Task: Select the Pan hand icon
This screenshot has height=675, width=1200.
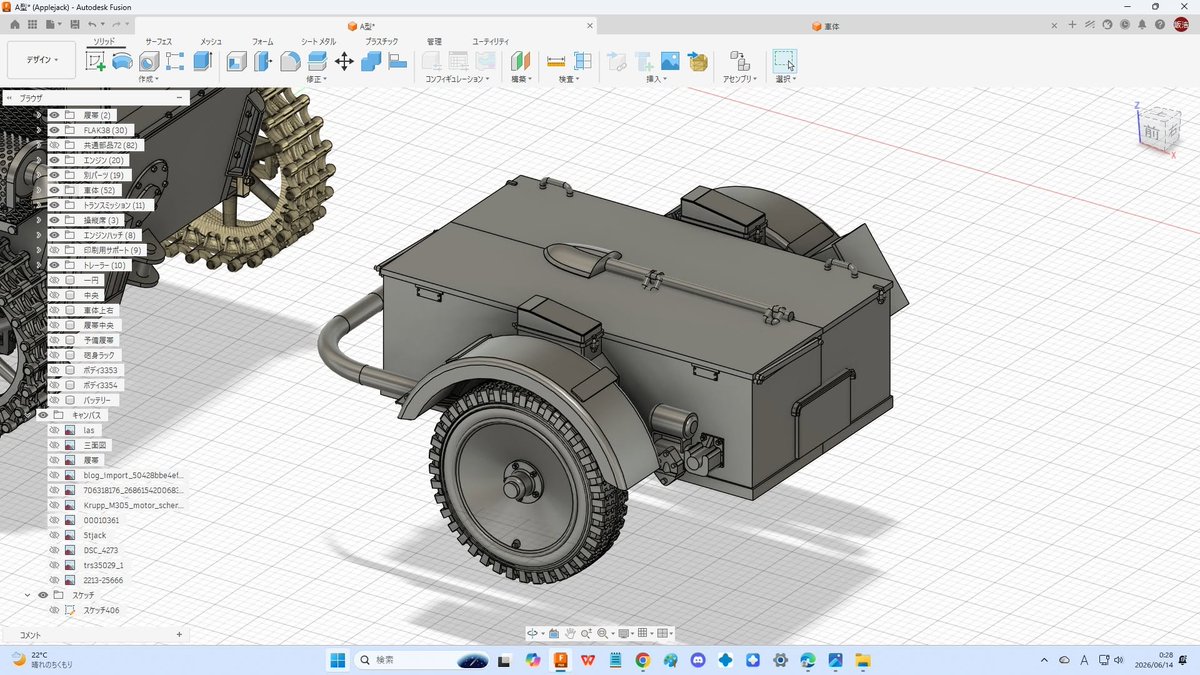Action: point(570,633)
